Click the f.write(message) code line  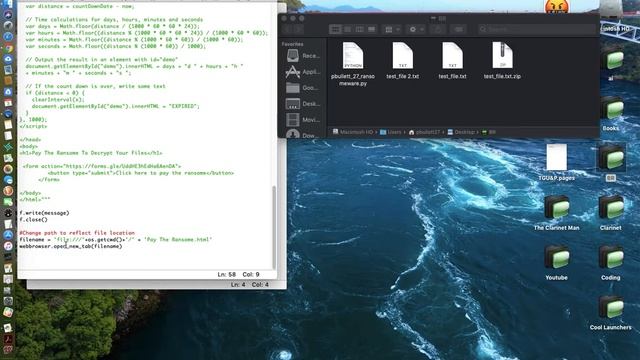[44, 213]
